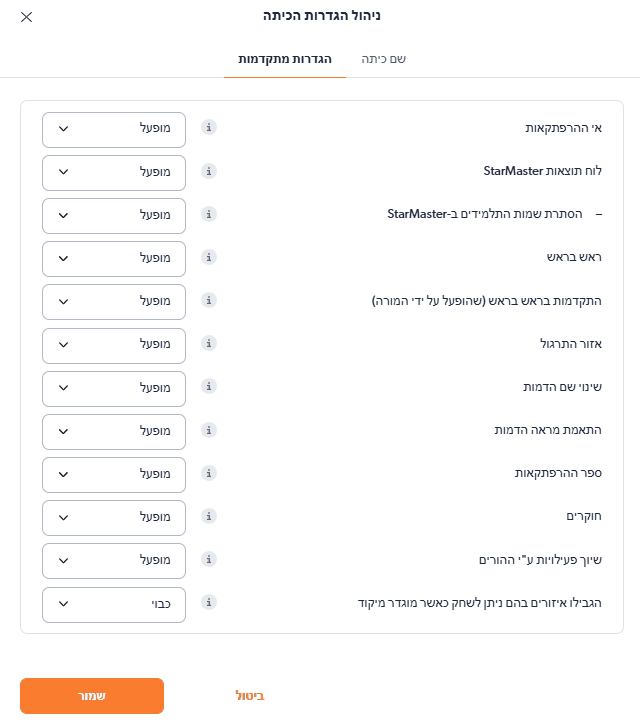The image size is (640, 727).
Task: Show info for ספר ההרפתקאות
Action: coord(209,472)
